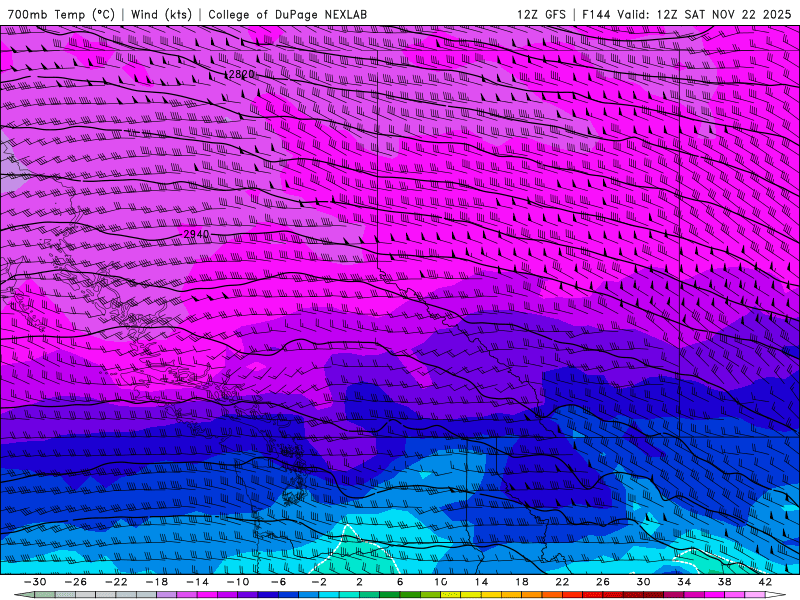Click the "F144 Valid: 12Z SAT NOV 22 2025" text

(x=687, y=15)
